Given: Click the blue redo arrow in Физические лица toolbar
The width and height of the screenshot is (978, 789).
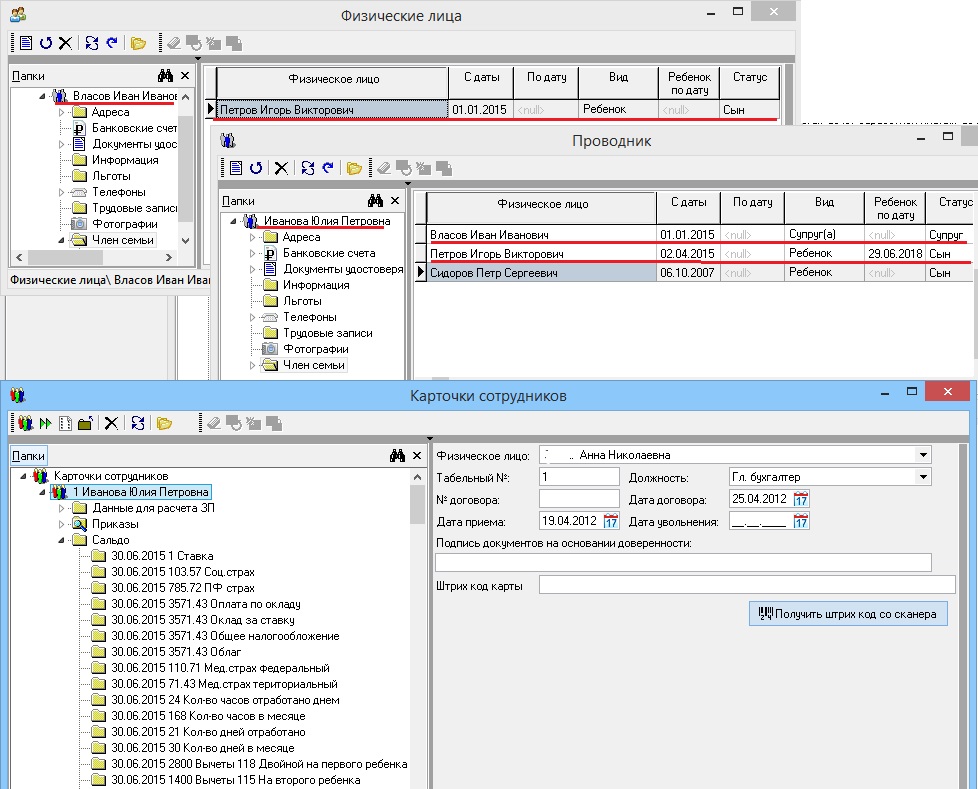Looking at the screenshot, I should [x=112, y=43].
